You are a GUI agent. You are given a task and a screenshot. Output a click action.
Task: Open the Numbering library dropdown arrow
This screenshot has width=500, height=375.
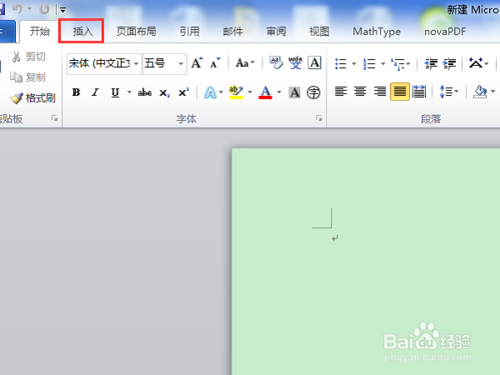point(383,63)
